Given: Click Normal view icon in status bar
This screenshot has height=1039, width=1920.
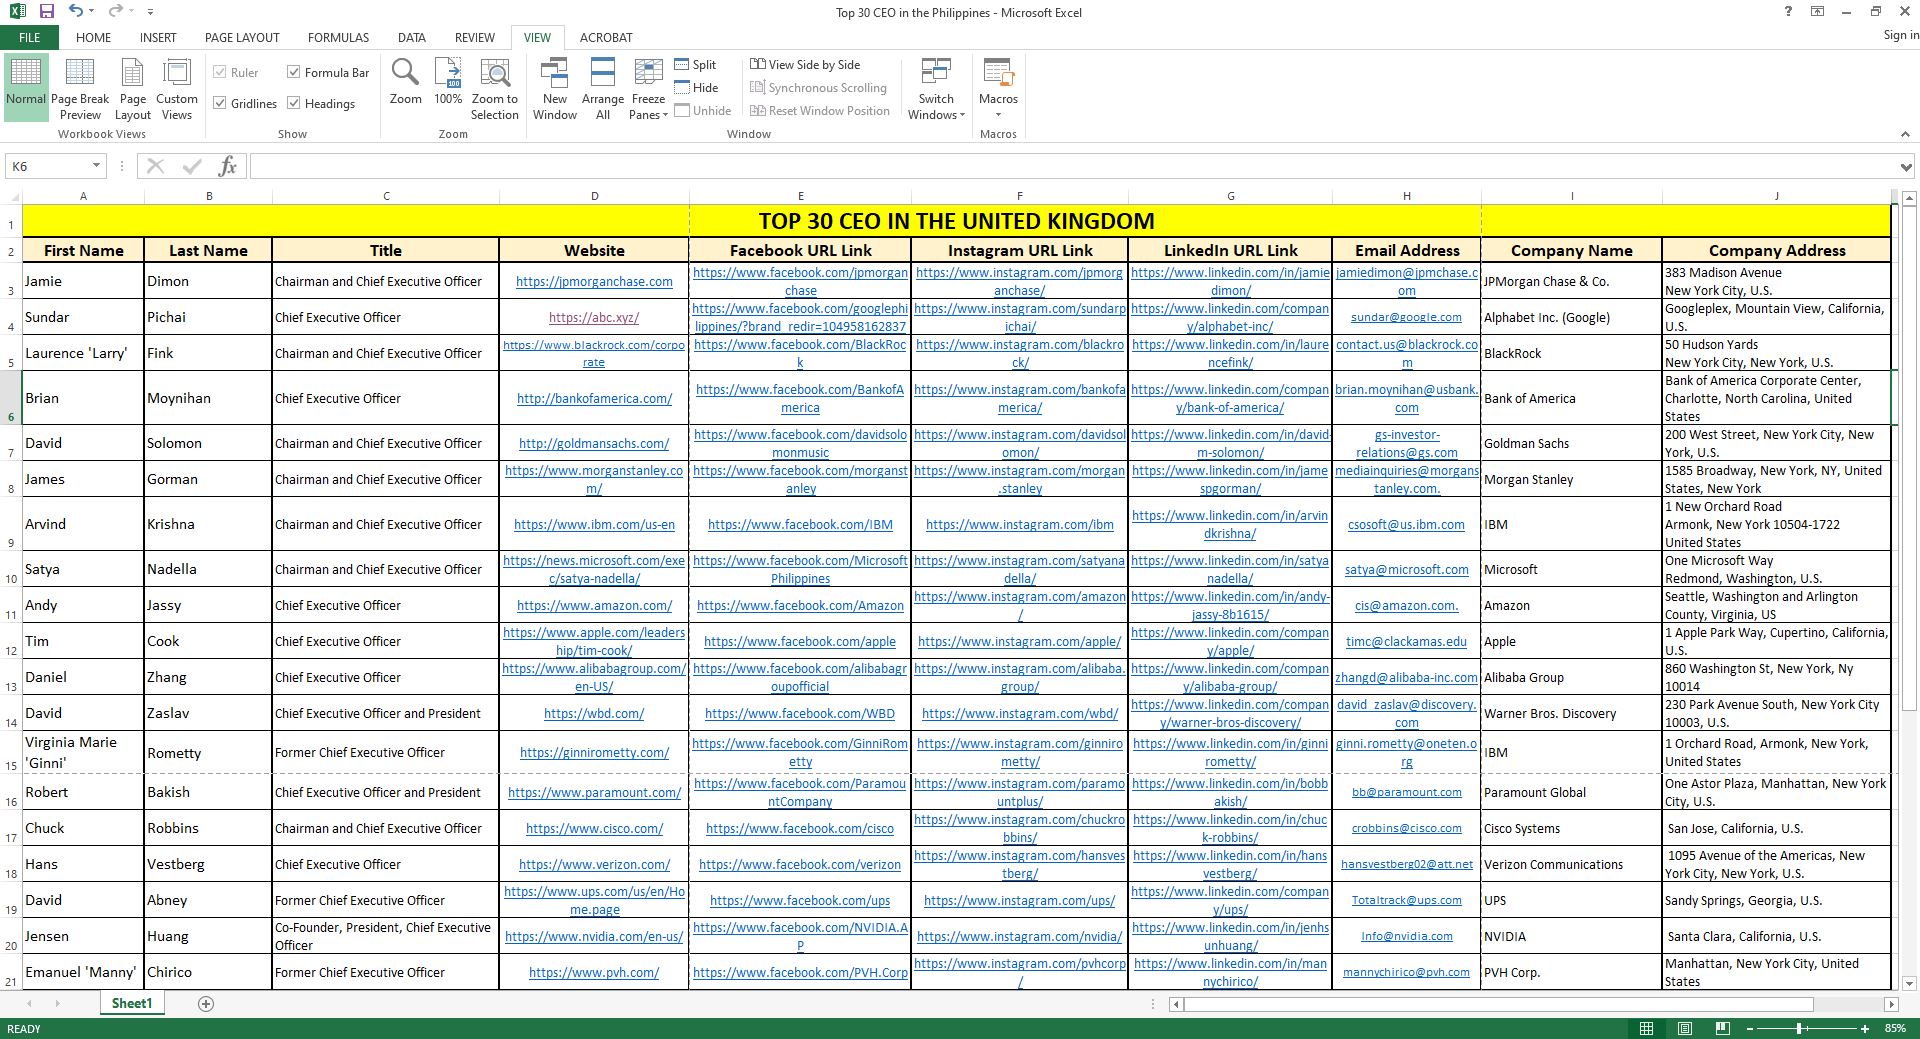Looking at the screenshot, I should [x=1646, y=1028].
